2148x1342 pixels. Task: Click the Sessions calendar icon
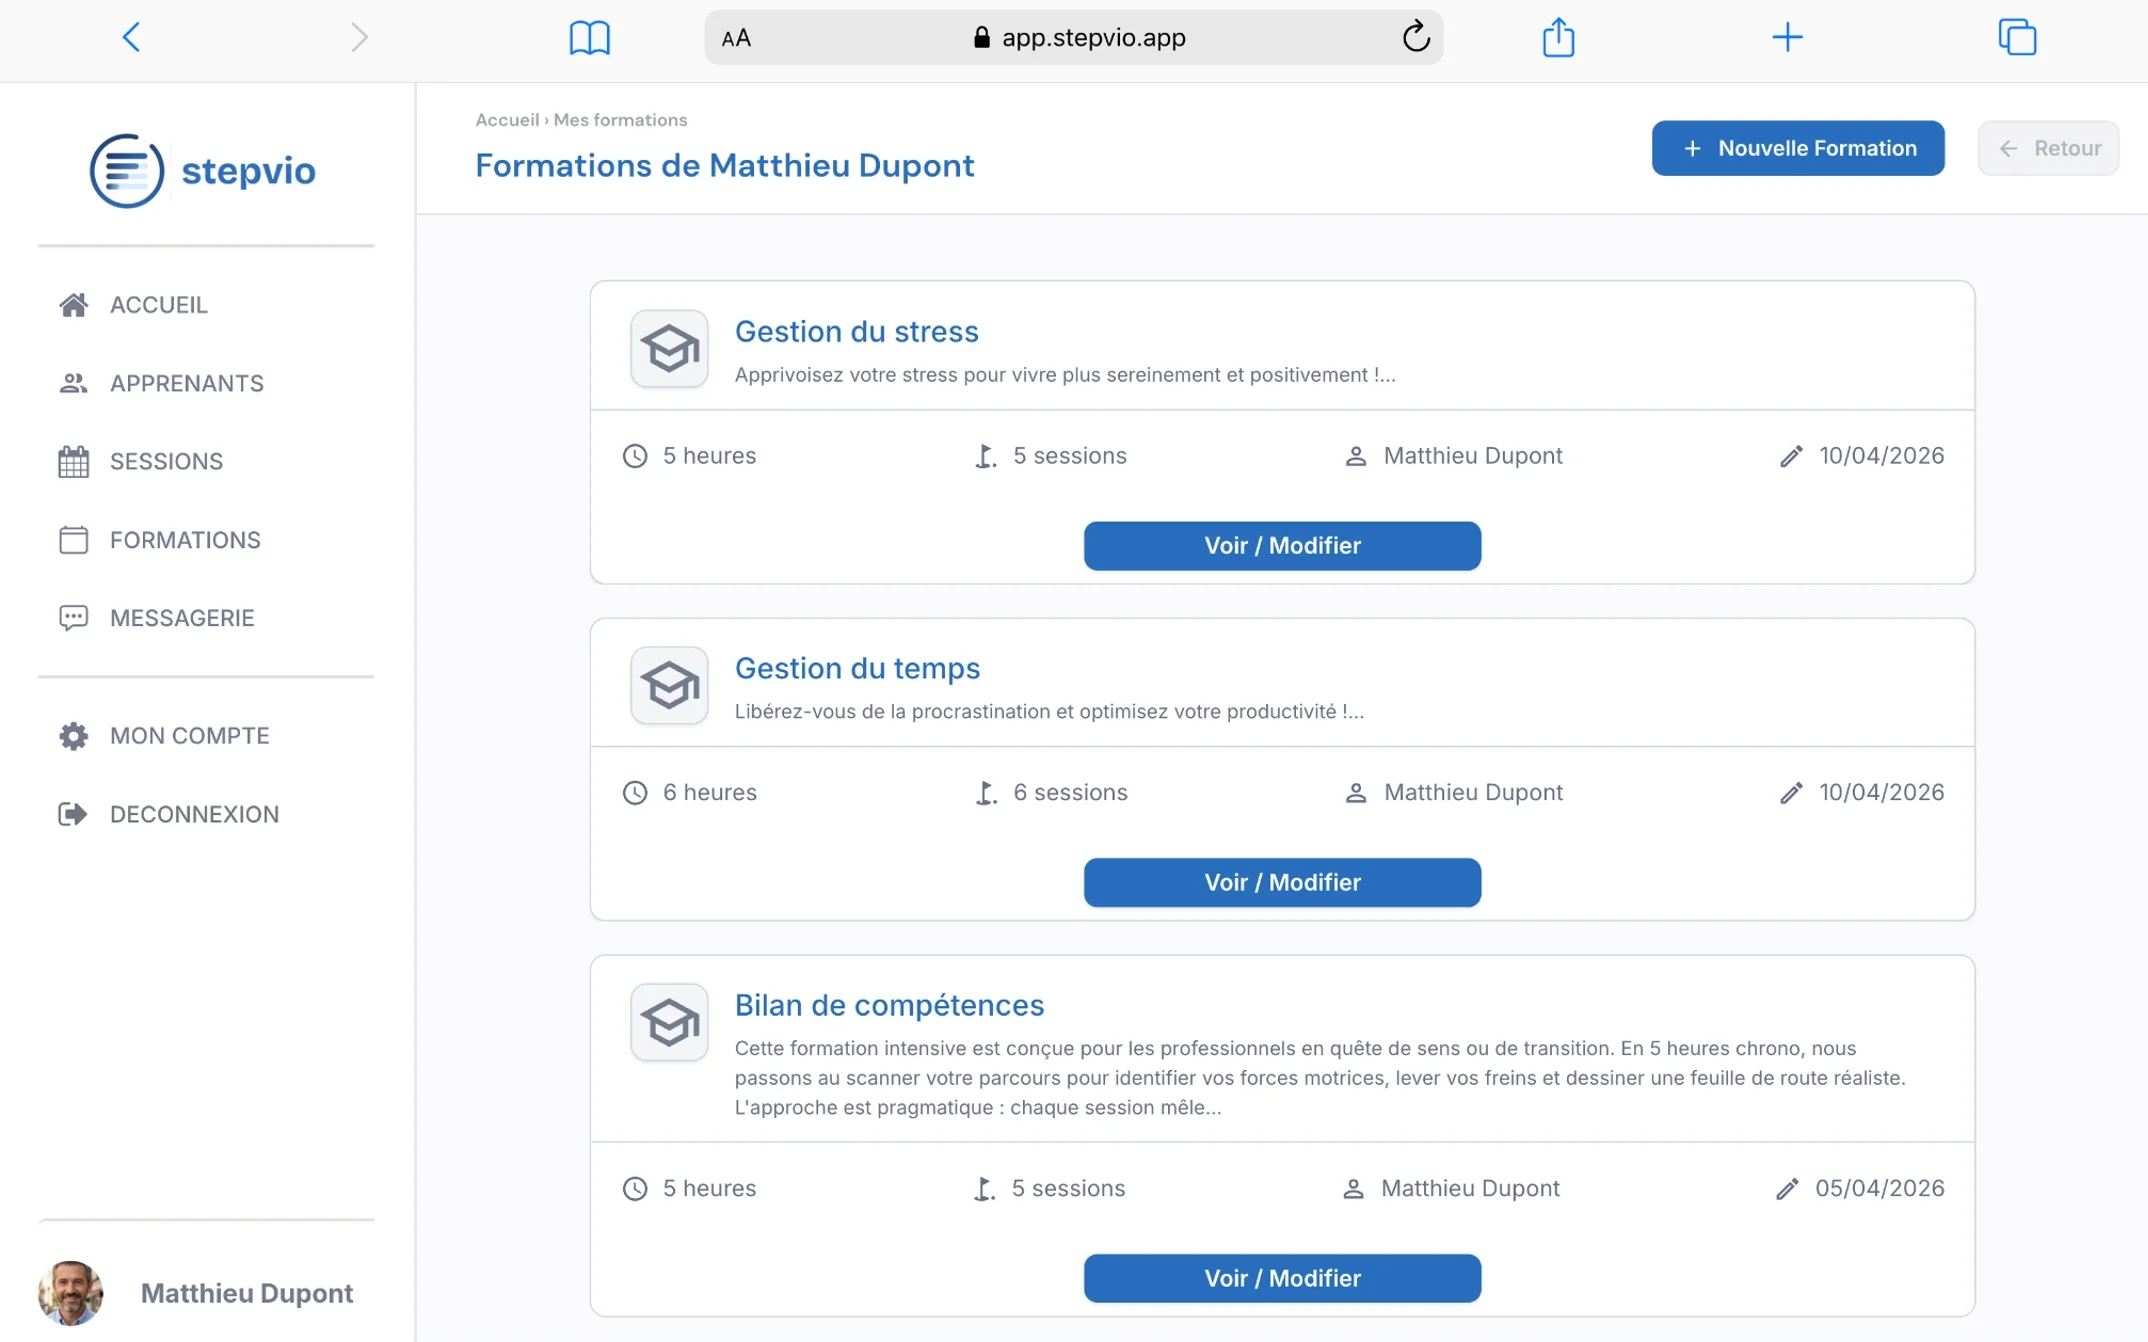(74, 461)
